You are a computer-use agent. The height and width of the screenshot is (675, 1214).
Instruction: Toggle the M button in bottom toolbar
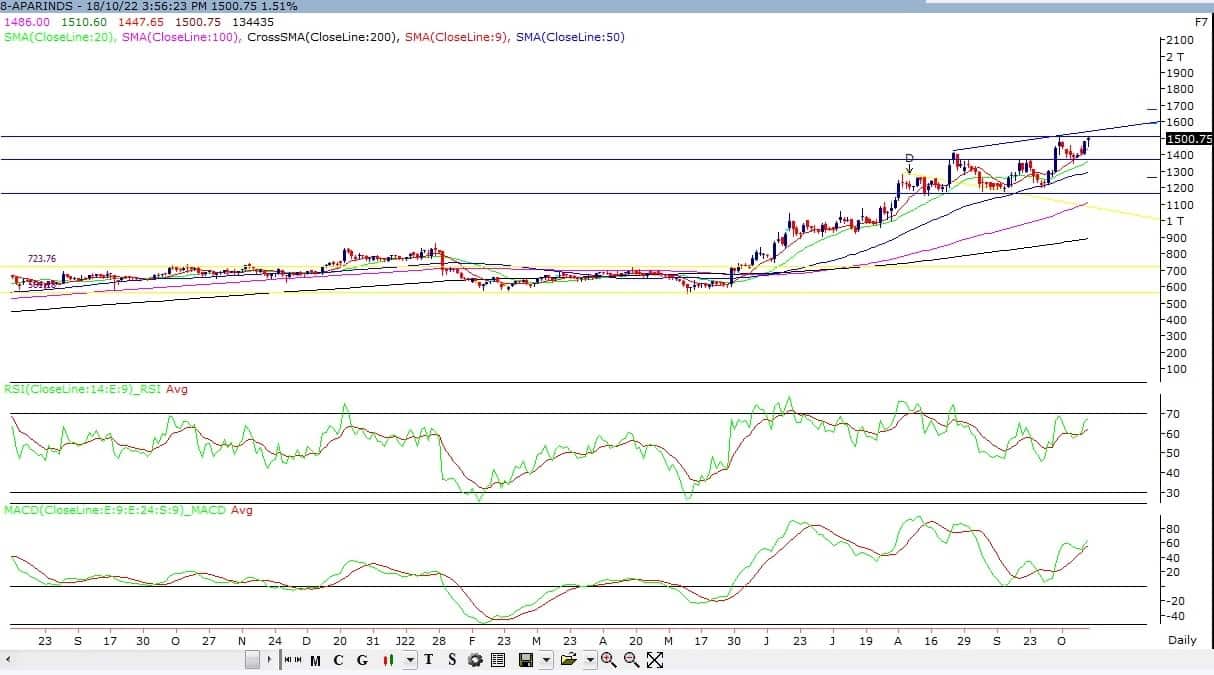(x=316, y=660)
